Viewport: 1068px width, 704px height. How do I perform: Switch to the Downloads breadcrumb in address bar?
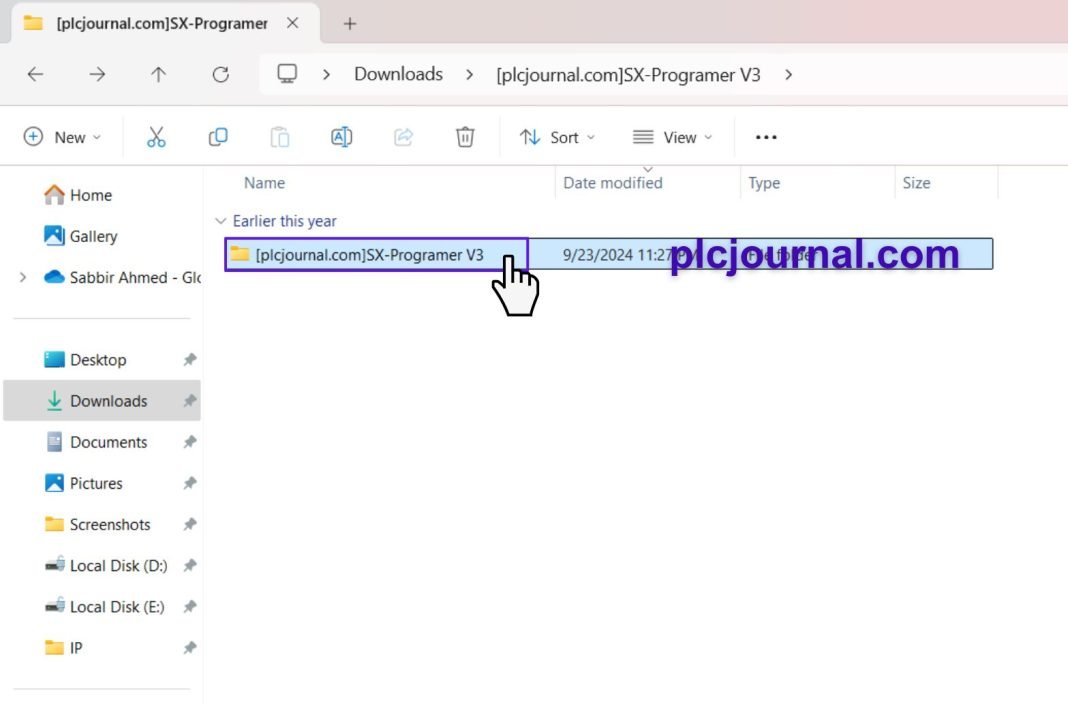(398, 74)
